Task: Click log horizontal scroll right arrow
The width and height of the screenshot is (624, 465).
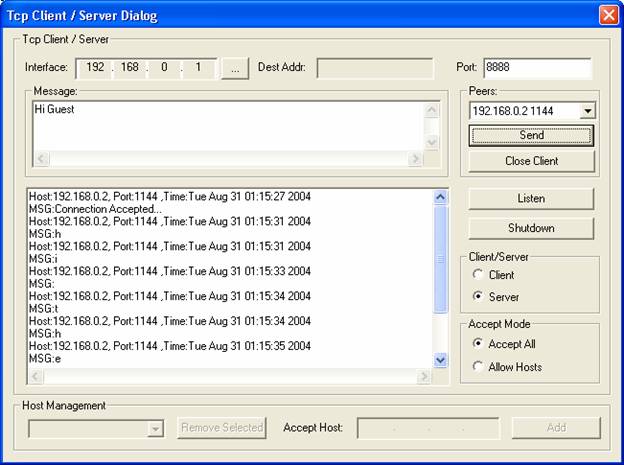Action: [x=424, y=376]
